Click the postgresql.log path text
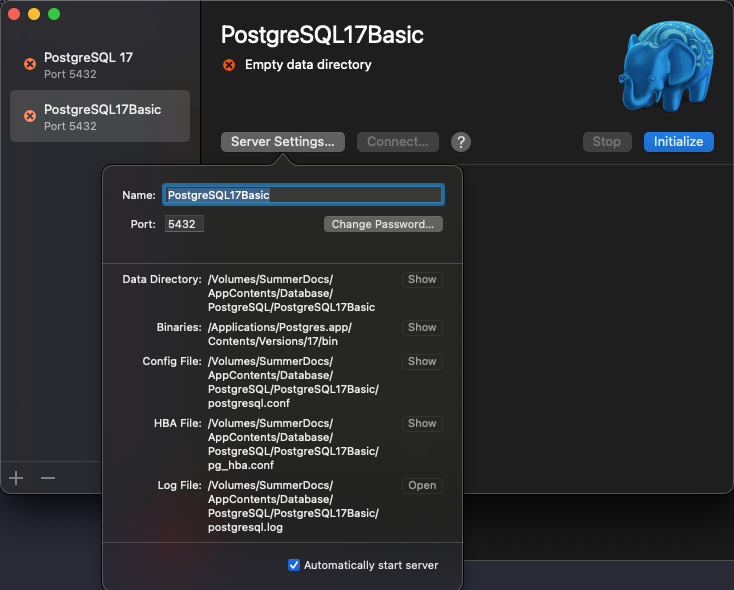This screenshot has height=590, width=734. pos(294,506)
